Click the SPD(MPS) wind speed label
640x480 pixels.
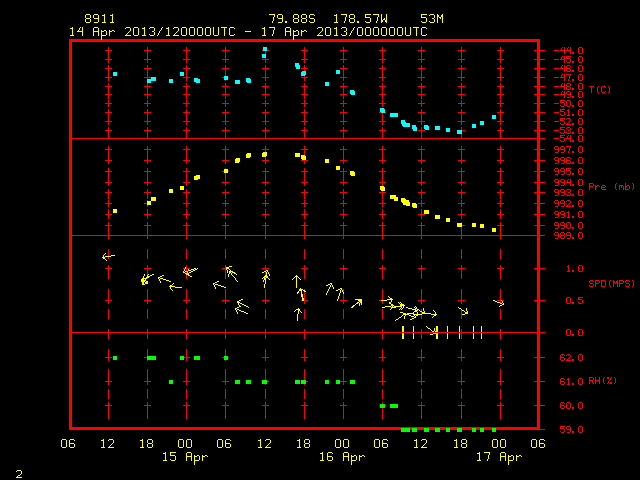[611, 283]
